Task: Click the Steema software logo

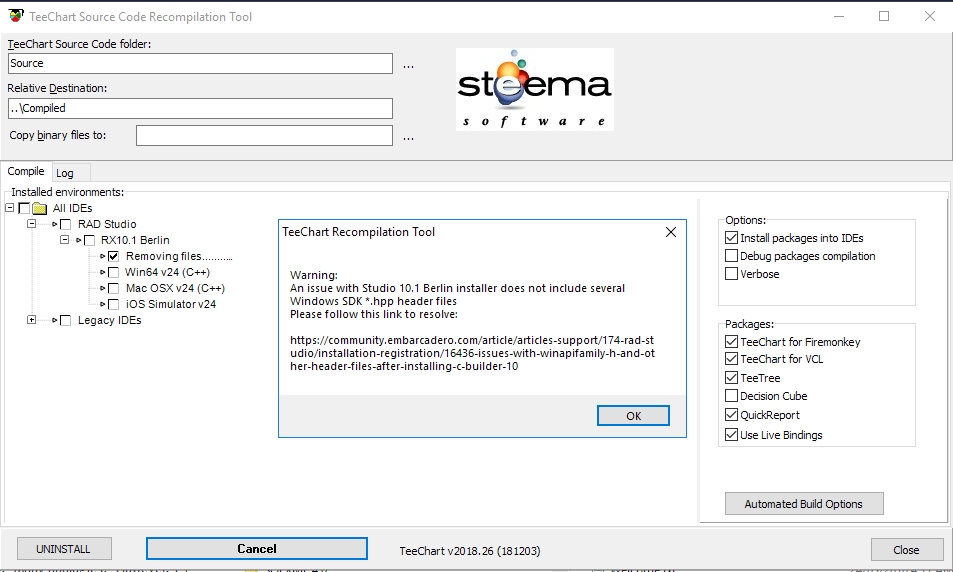Action: (x=535, y=89)
